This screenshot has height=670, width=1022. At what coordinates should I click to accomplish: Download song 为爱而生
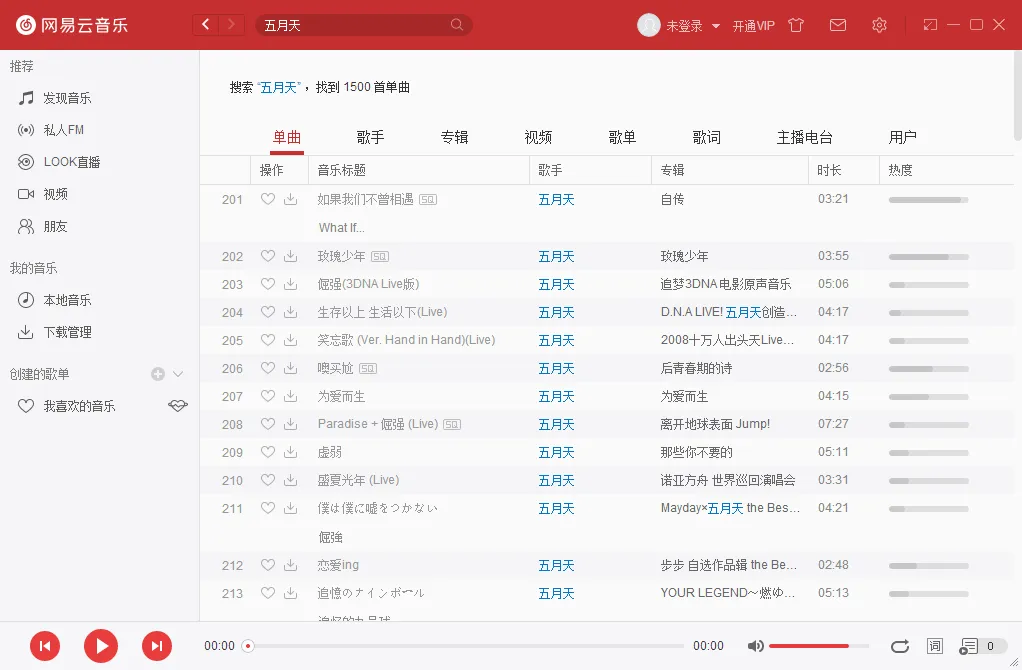[291, 396]
